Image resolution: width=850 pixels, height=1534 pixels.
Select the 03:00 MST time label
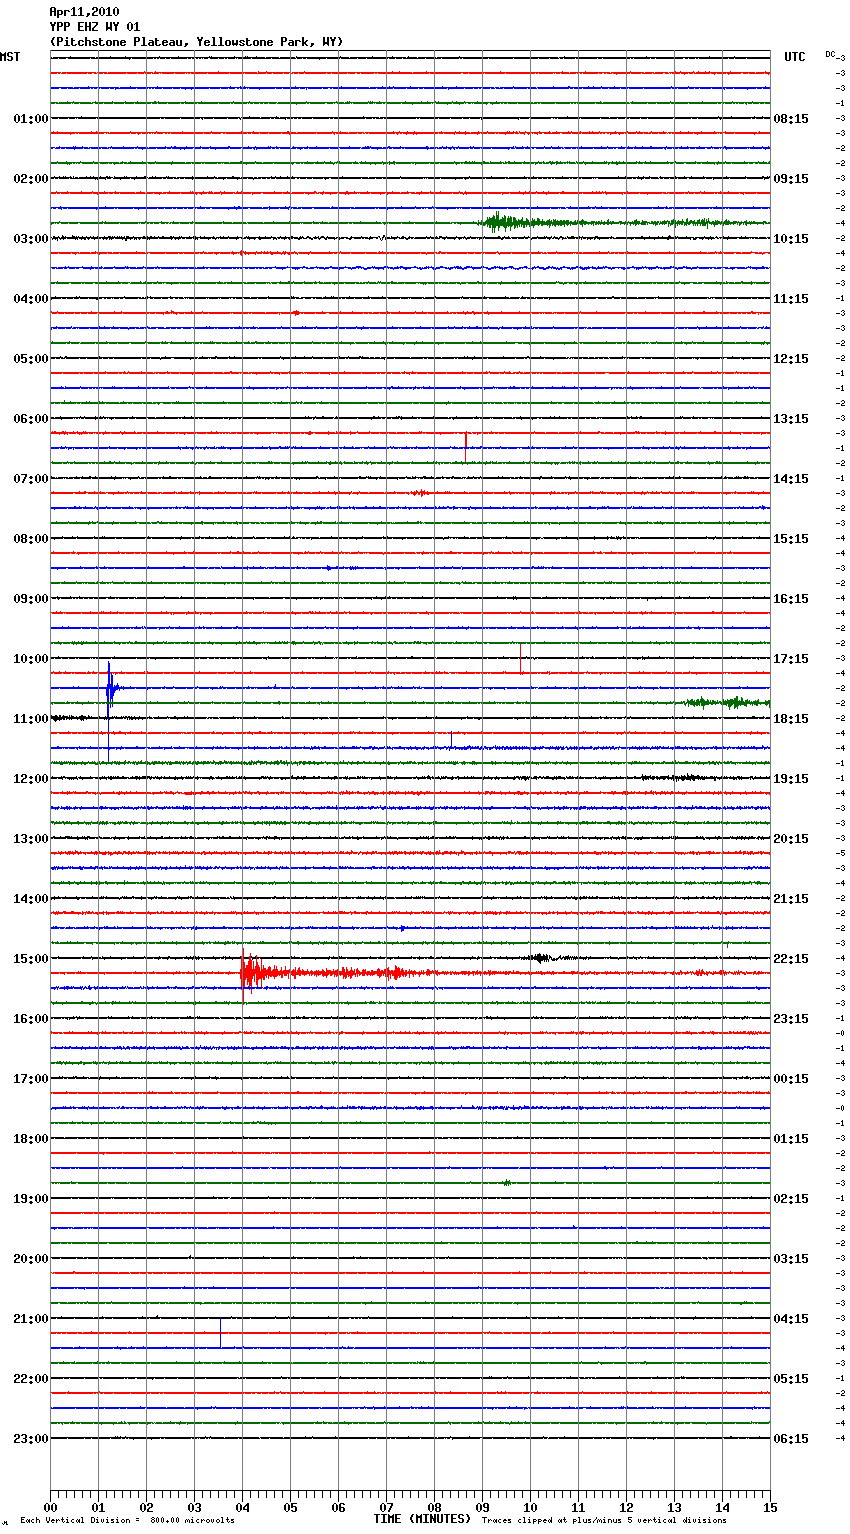(x=31, y=239)
